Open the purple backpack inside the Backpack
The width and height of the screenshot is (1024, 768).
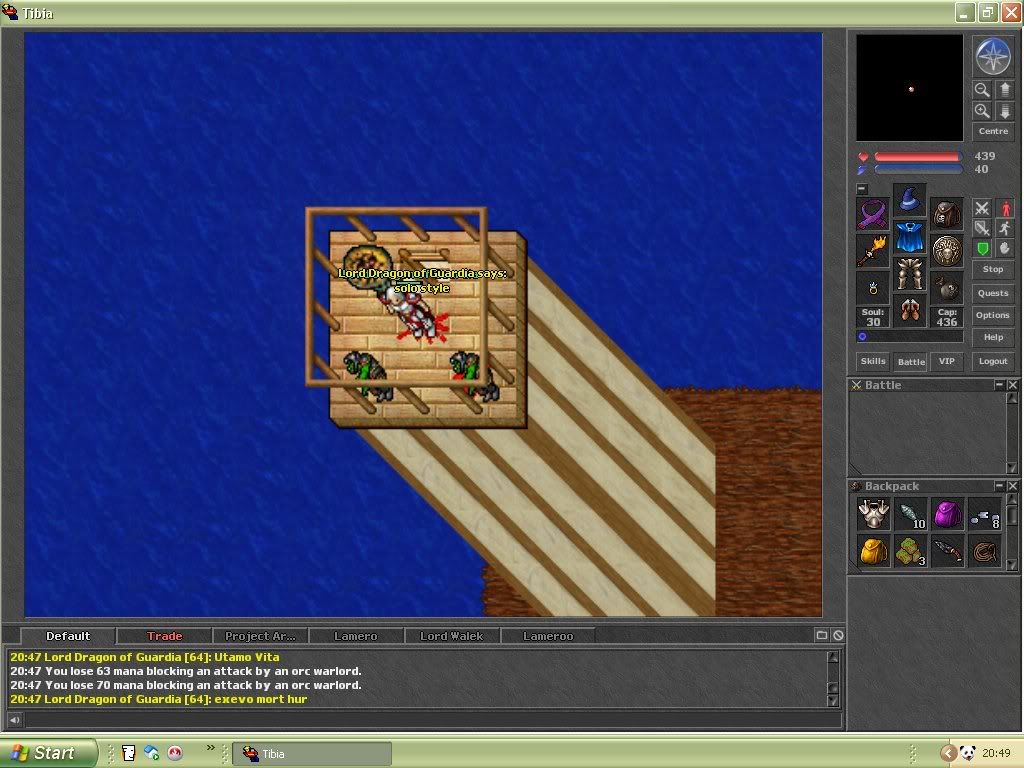(947, 514)
